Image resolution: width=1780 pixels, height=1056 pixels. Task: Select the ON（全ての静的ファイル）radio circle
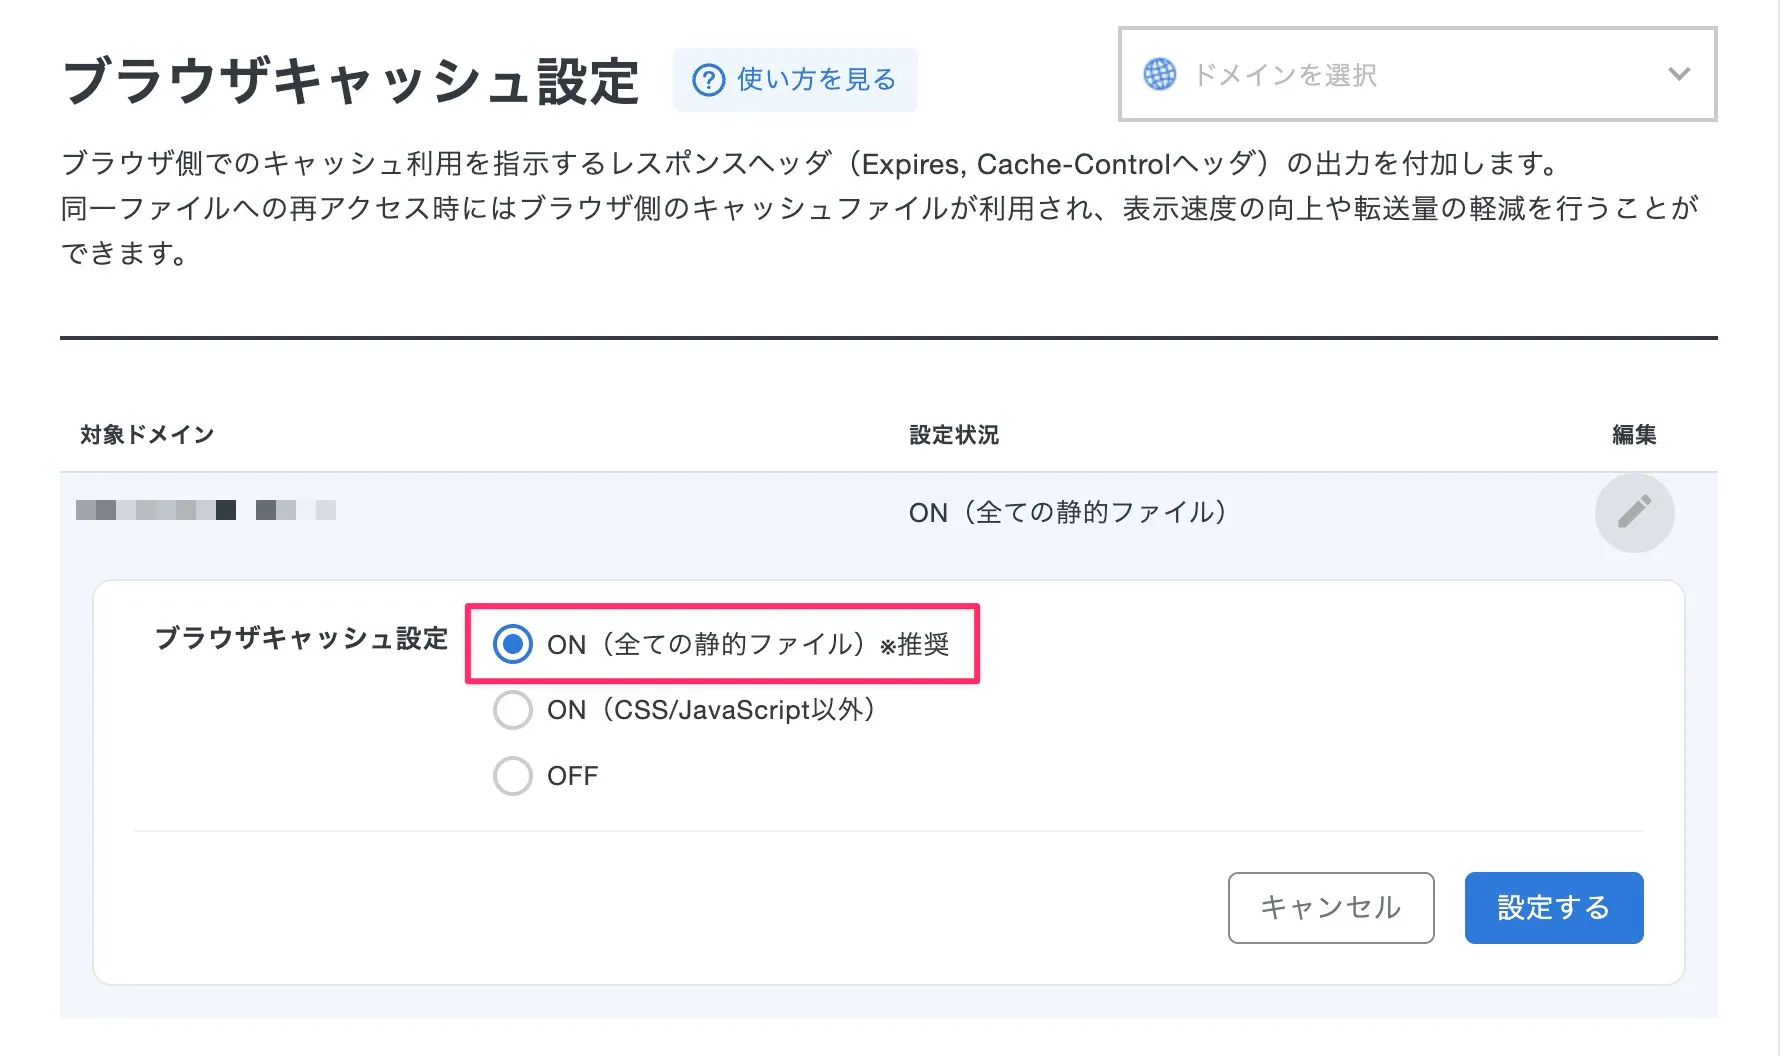(513, 644)
